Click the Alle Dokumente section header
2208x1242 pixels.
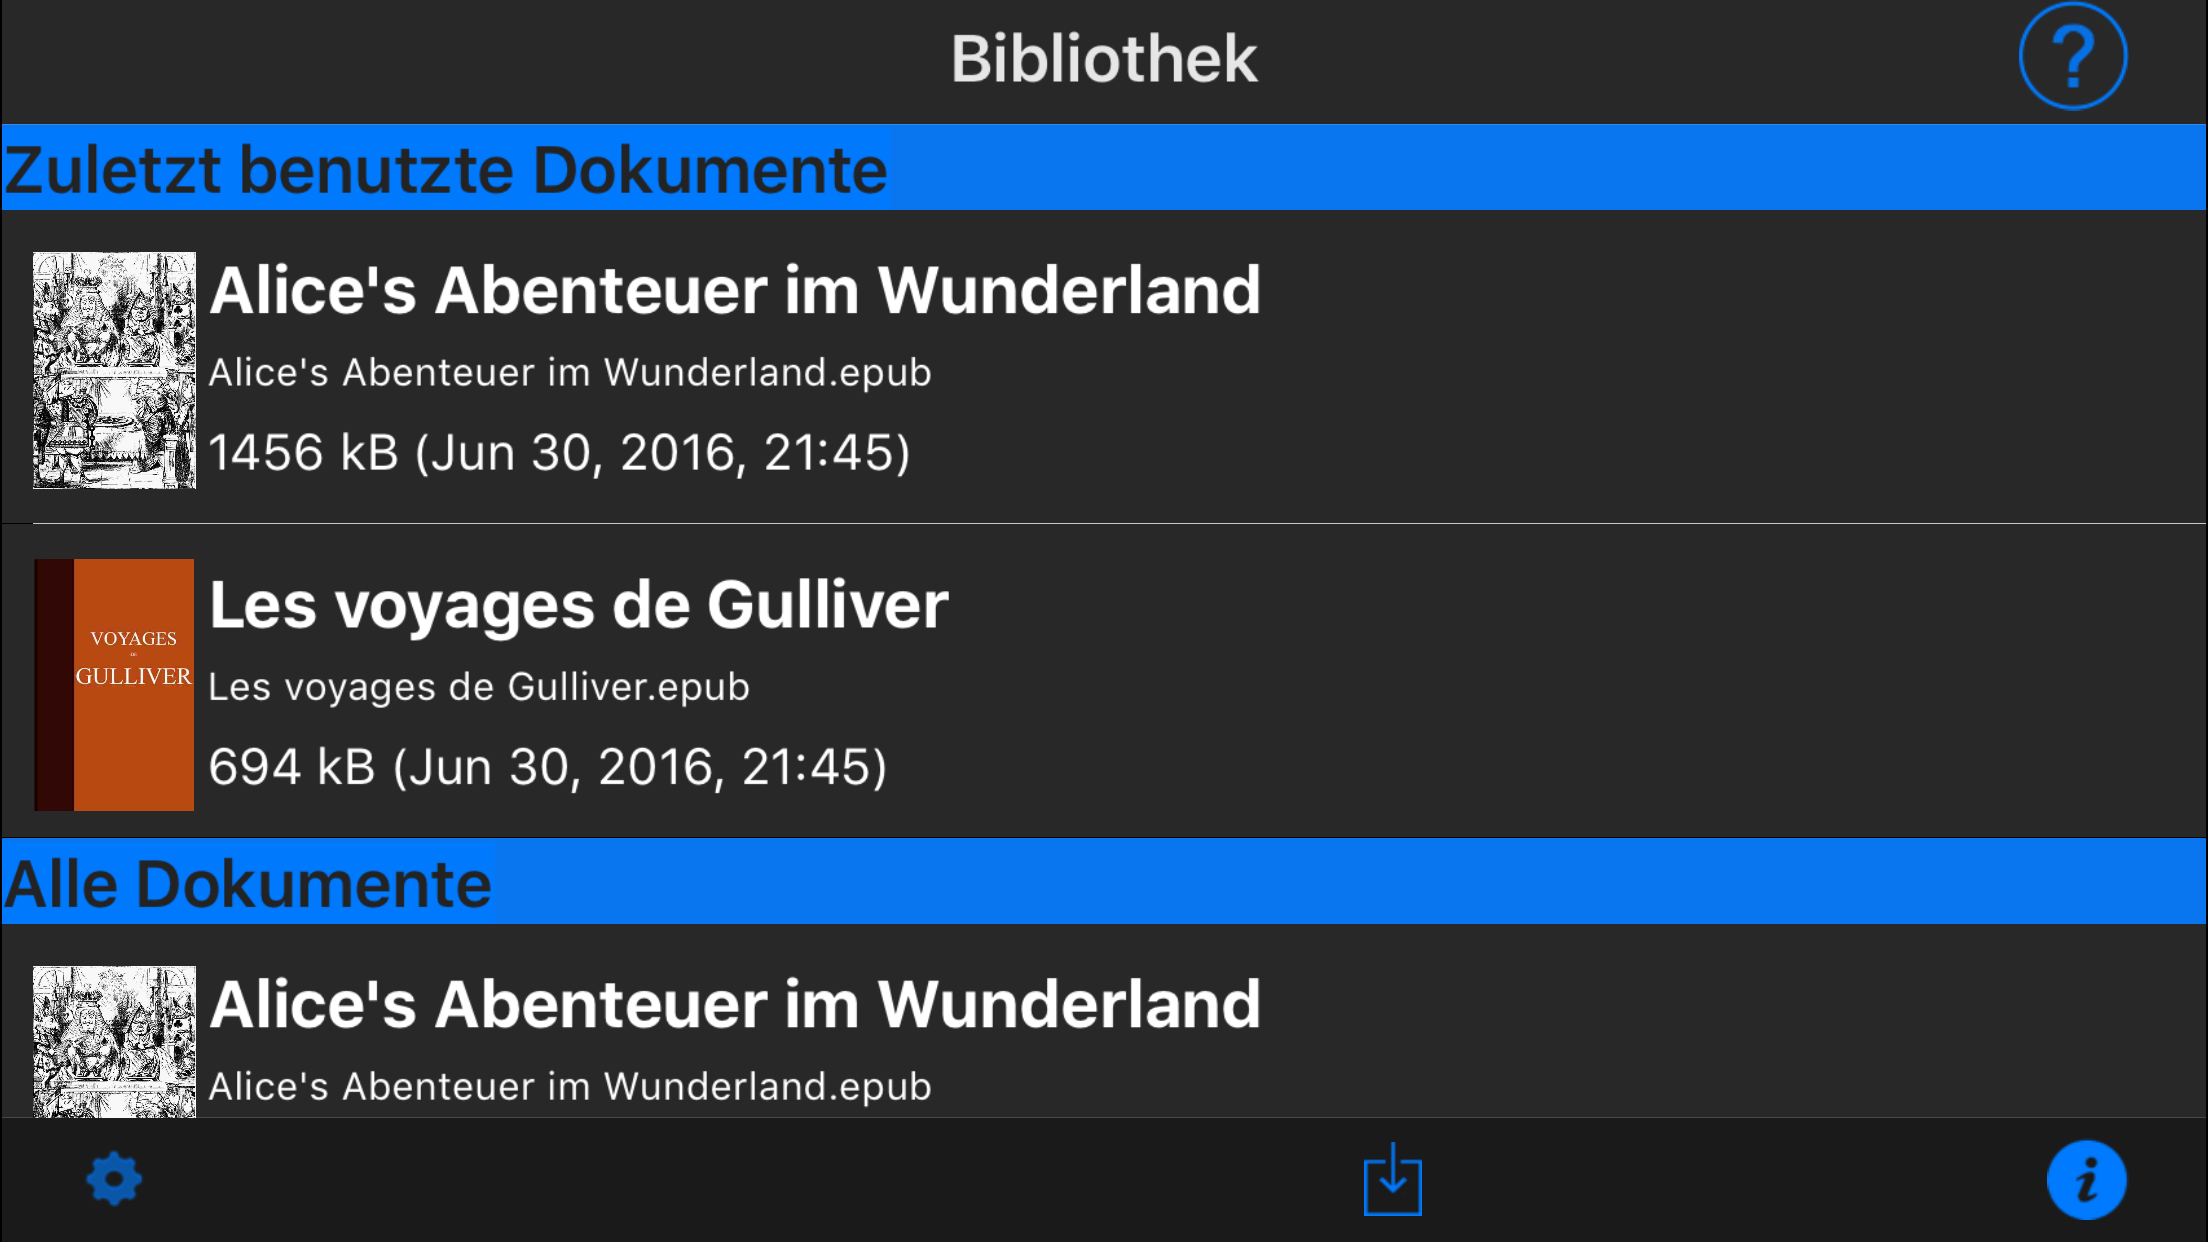tap(248, 884)
